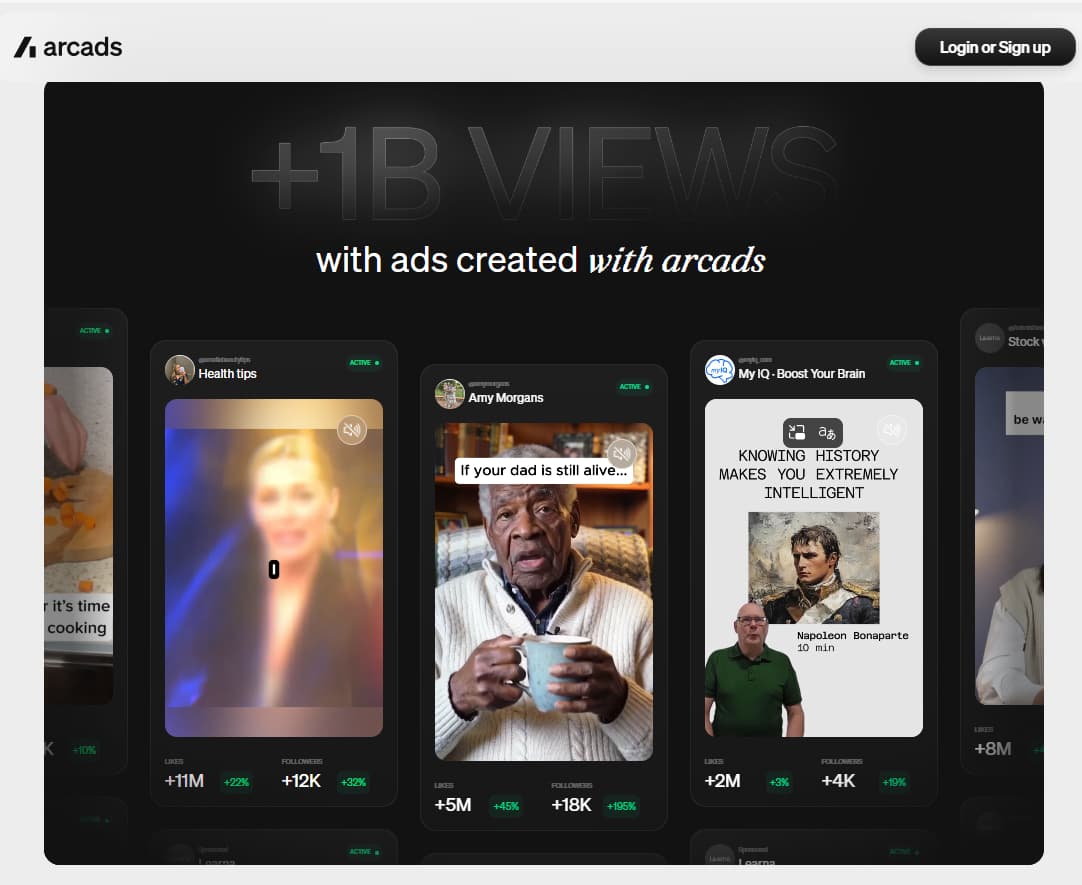Screen dimensions: 1082x885
Task: Click the +10% badge on leftmost card
Action: click(x=84, y=750)
